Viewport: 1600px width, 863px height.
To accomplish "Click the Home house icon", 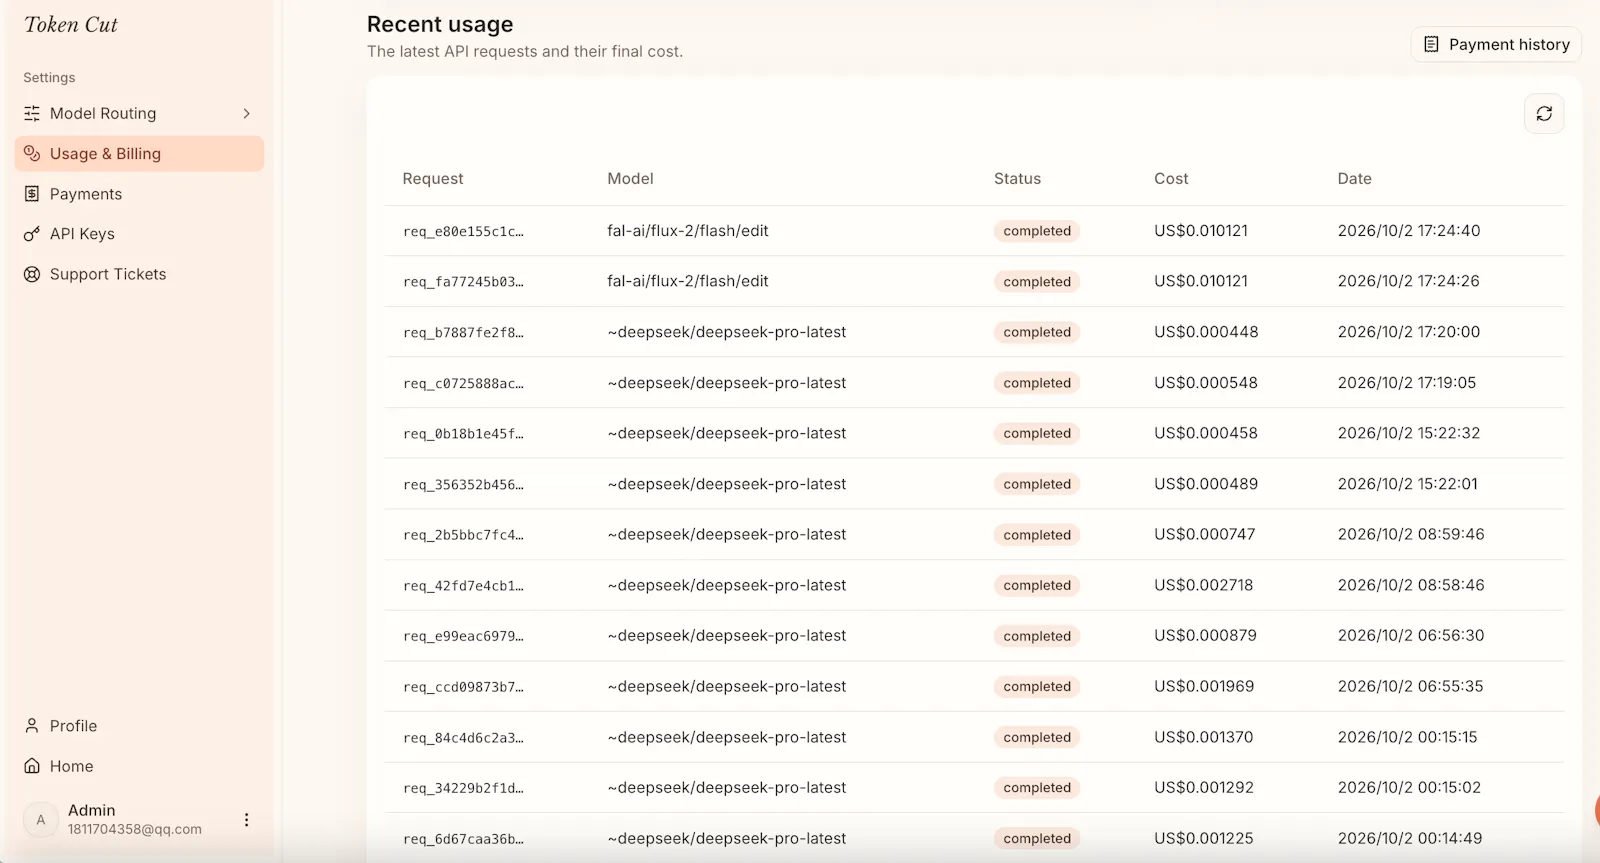I will point(32,766).
